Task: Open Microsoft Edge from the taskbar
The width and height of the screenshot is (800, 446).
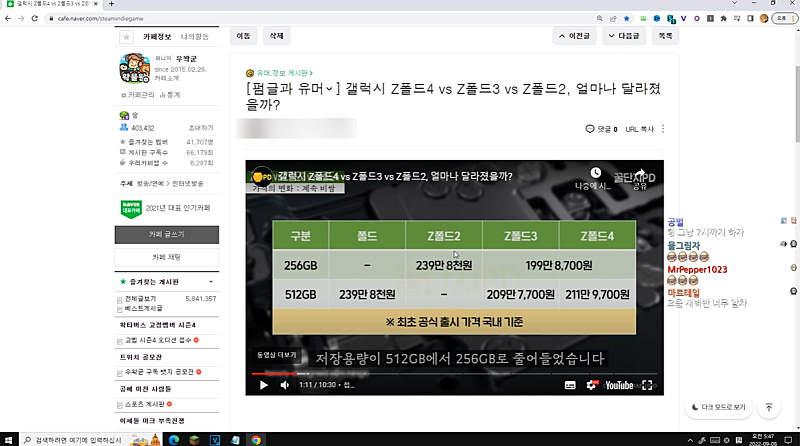Action: coord(173,440)
